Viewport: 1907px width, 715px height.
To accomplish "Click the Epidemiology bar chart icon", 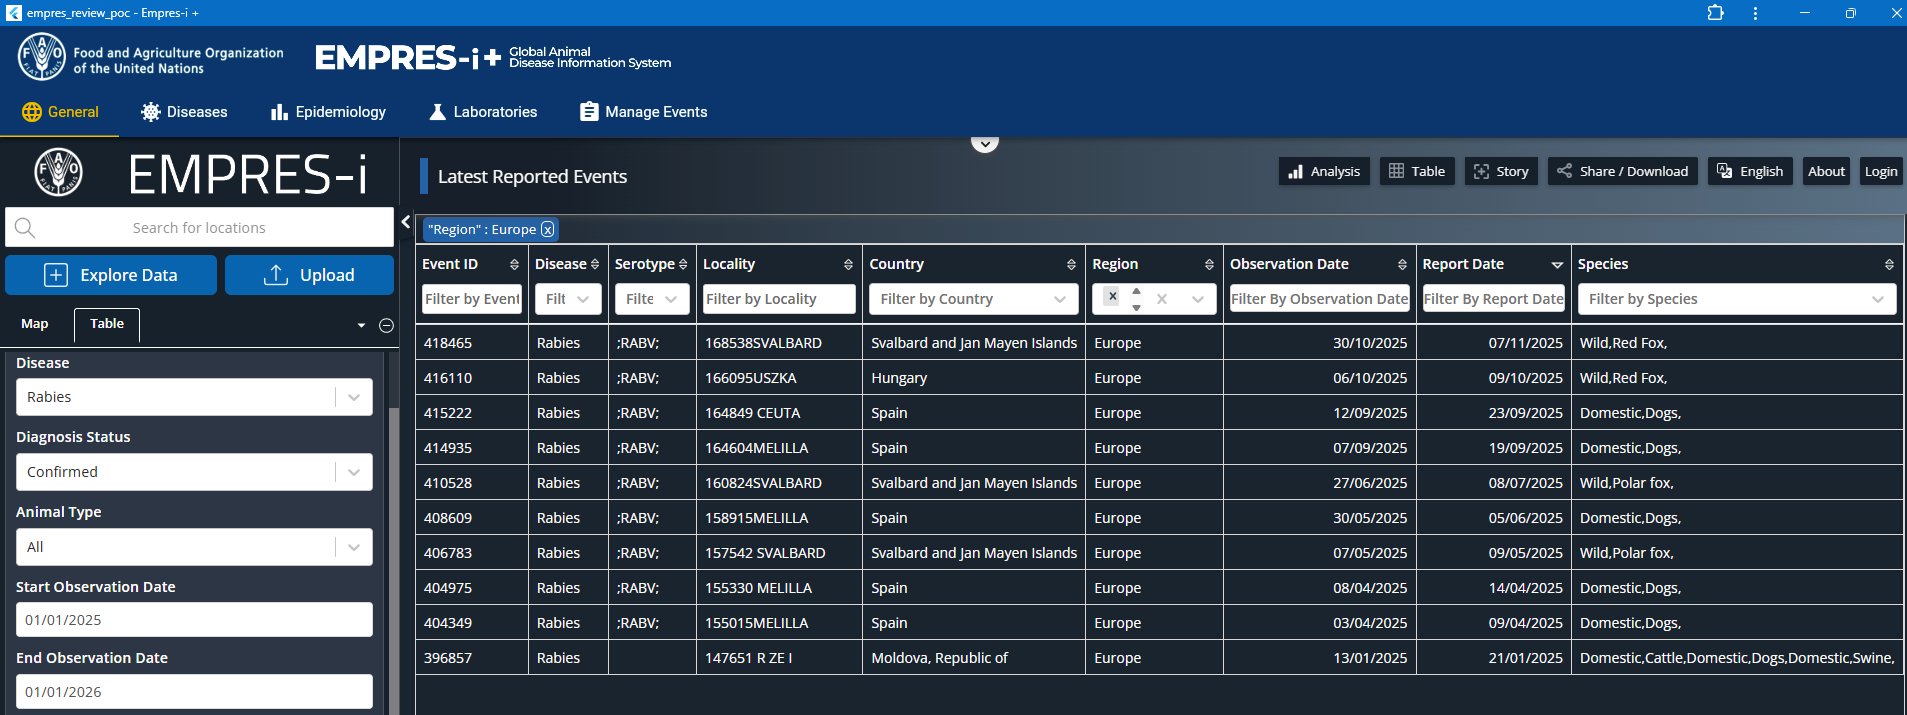I will [279, 112].
